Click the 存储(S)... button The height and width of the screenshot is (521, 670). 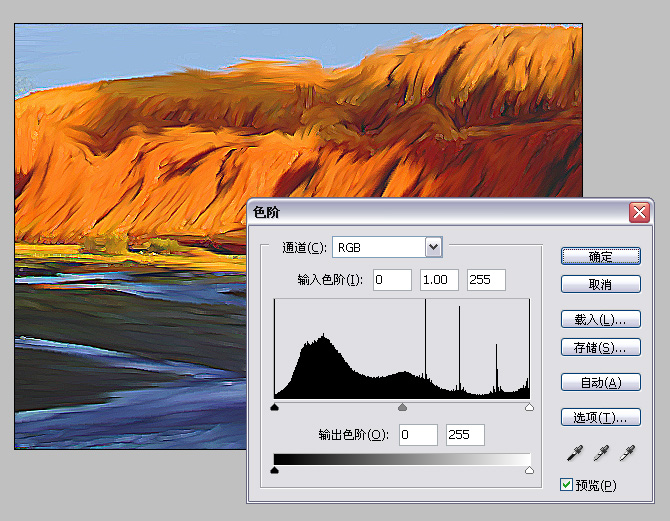coord(600,347)
